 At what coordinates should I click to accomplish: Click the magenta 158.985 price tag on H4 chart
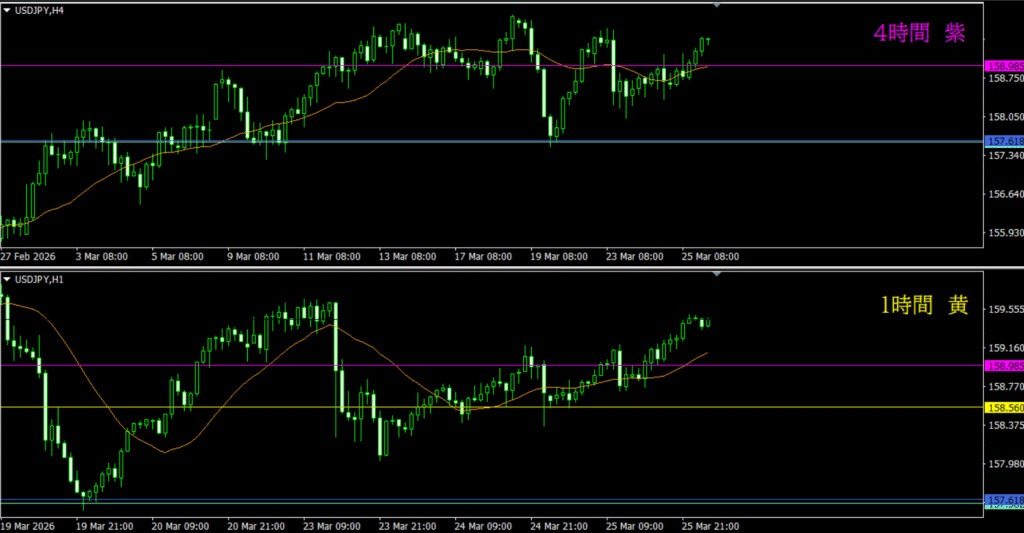[1004, 67]
